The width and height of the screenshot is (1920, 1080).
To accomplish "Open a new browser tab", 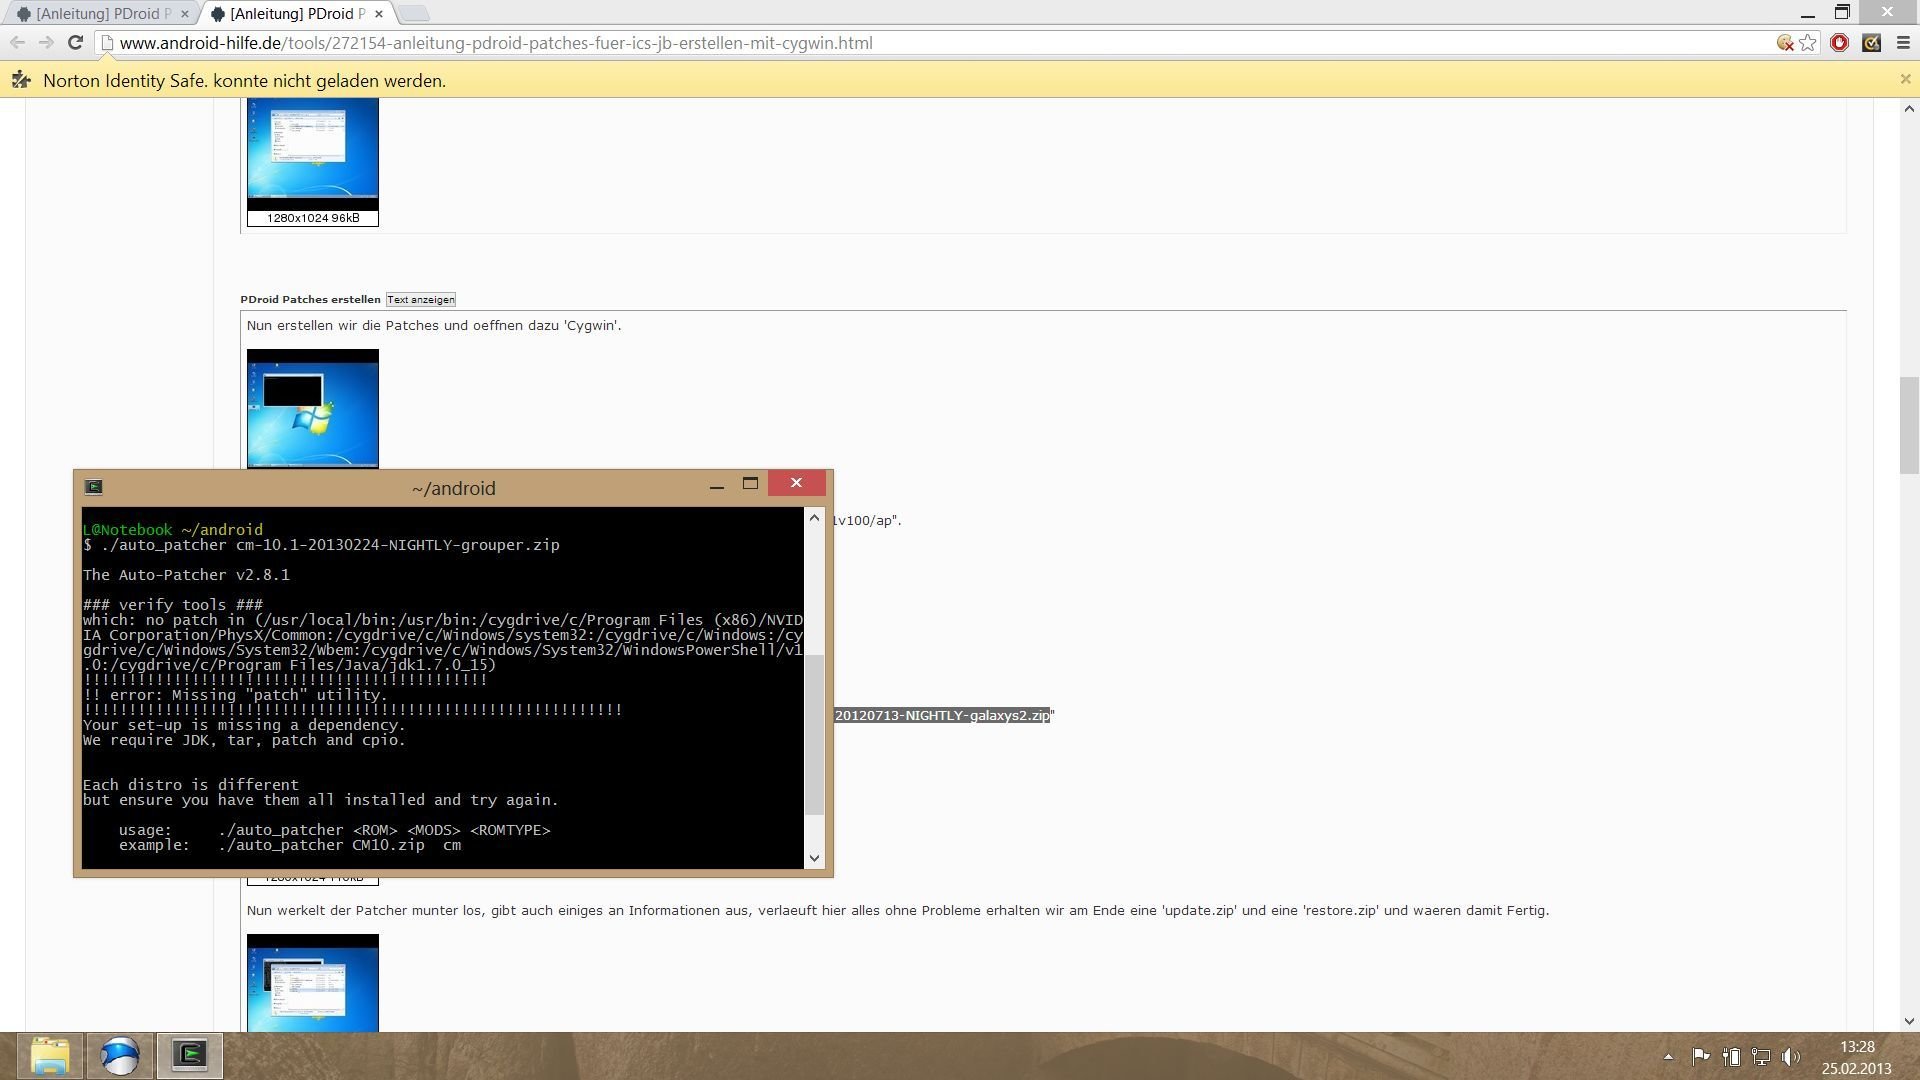I will click(414, 14).
